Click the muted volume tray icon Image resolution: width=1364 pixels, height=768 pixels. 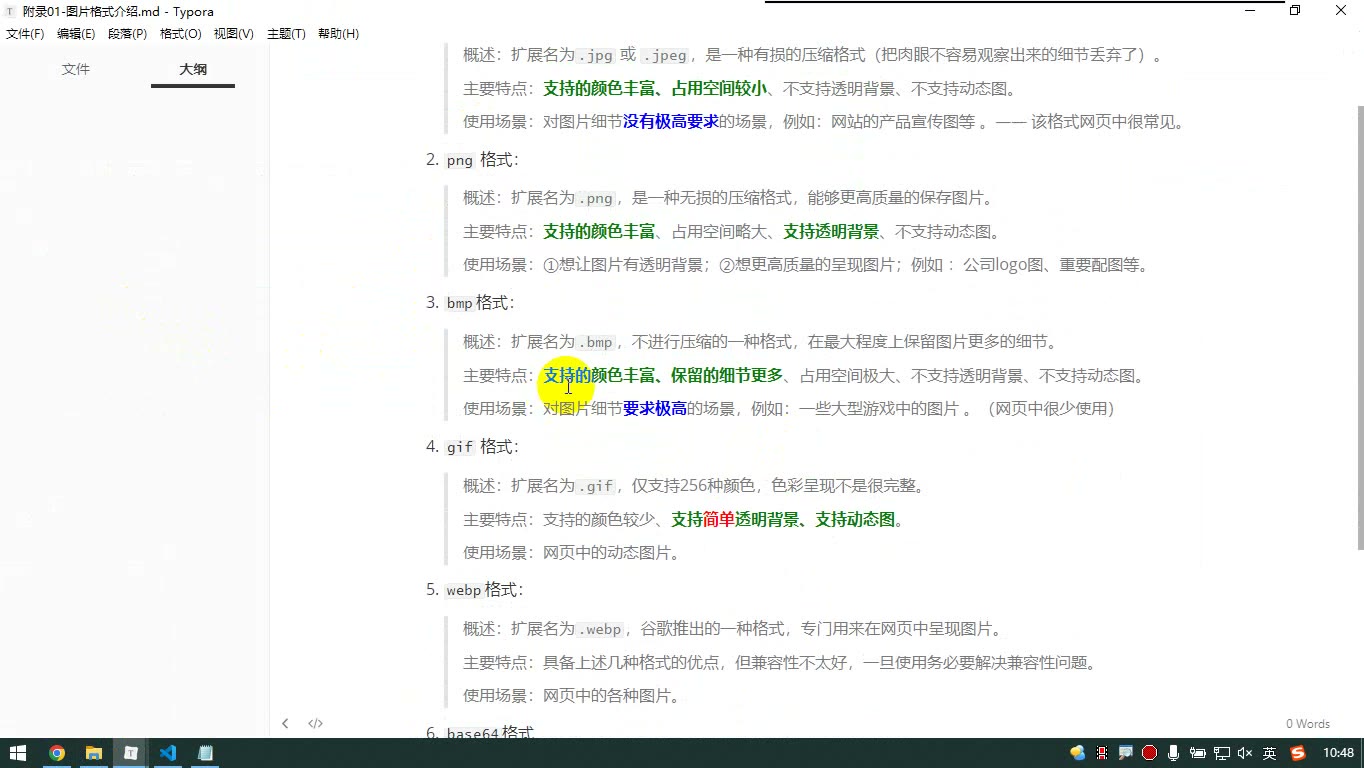(x=1245, y=753)
